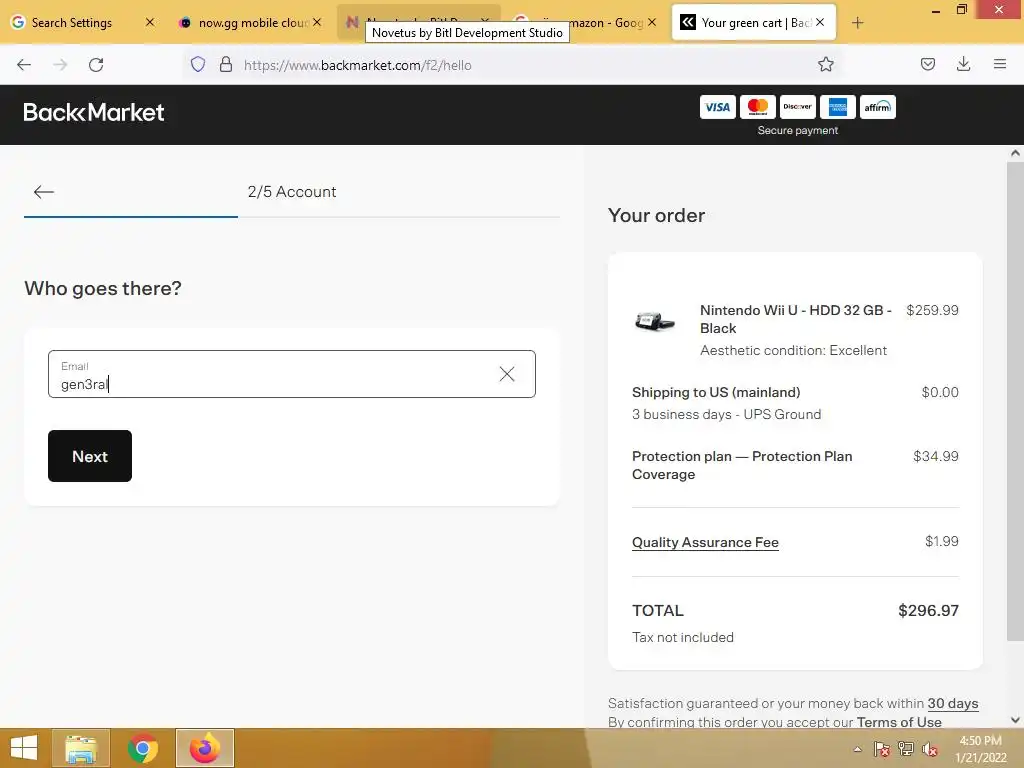Close the now.gg mobile cloud tab
The height and width of the screenshot is (768, 1024).
(x=317, y=22)
